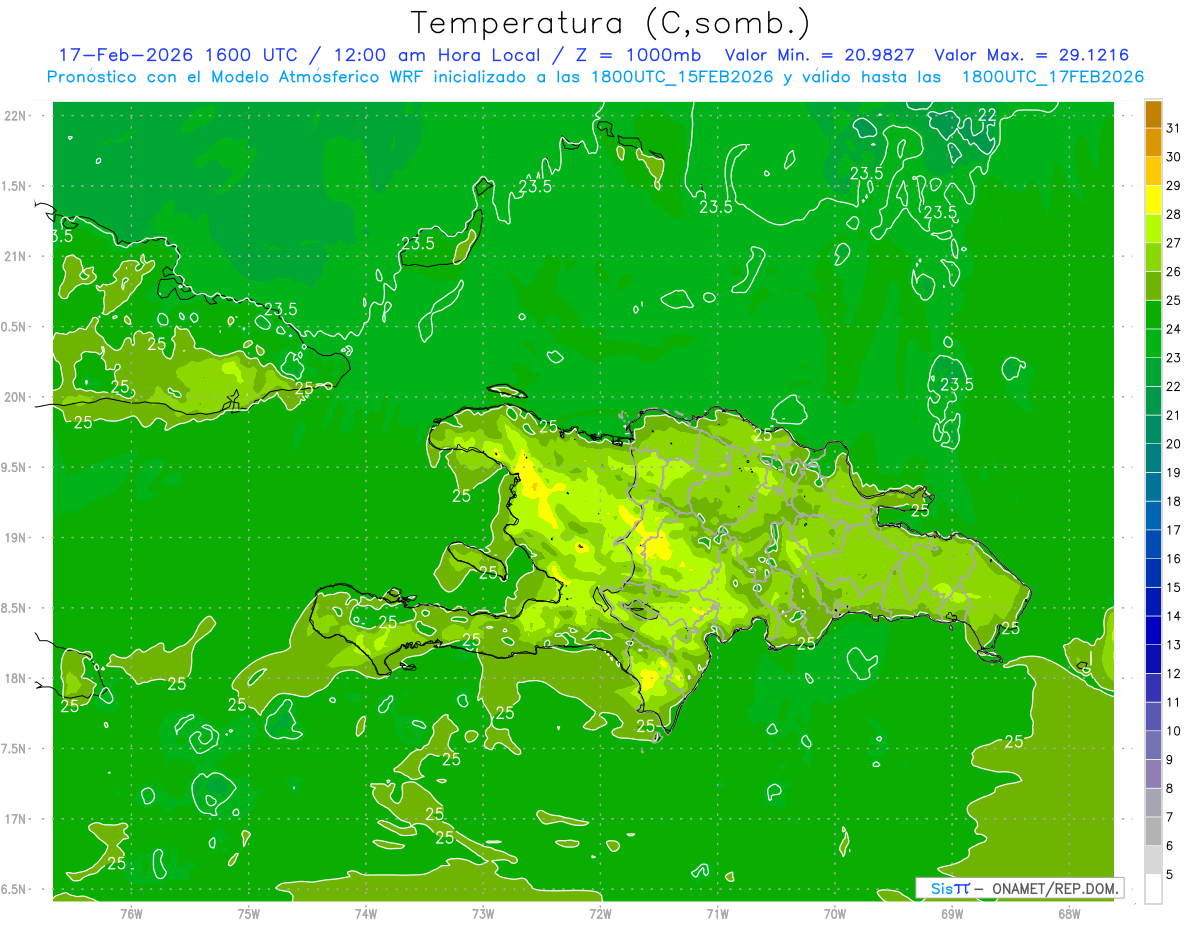Pick the green swatch between 23 and 24
The width and height of the screenshot is (1200, 927).
(1153, 344)
